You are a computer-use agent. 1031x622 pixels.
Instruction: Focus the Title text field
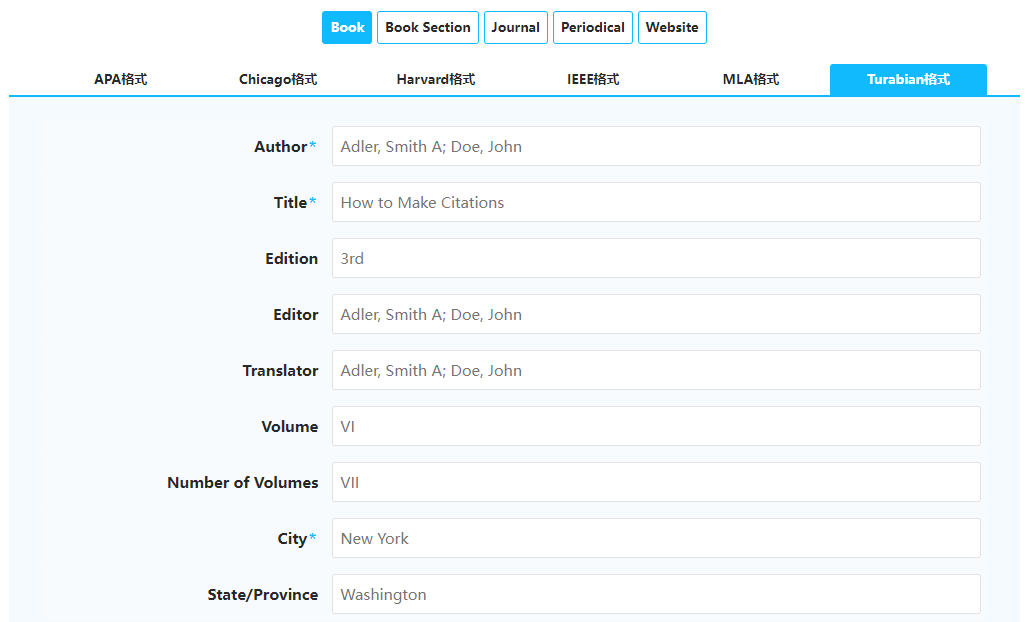(x=656, y=202)
